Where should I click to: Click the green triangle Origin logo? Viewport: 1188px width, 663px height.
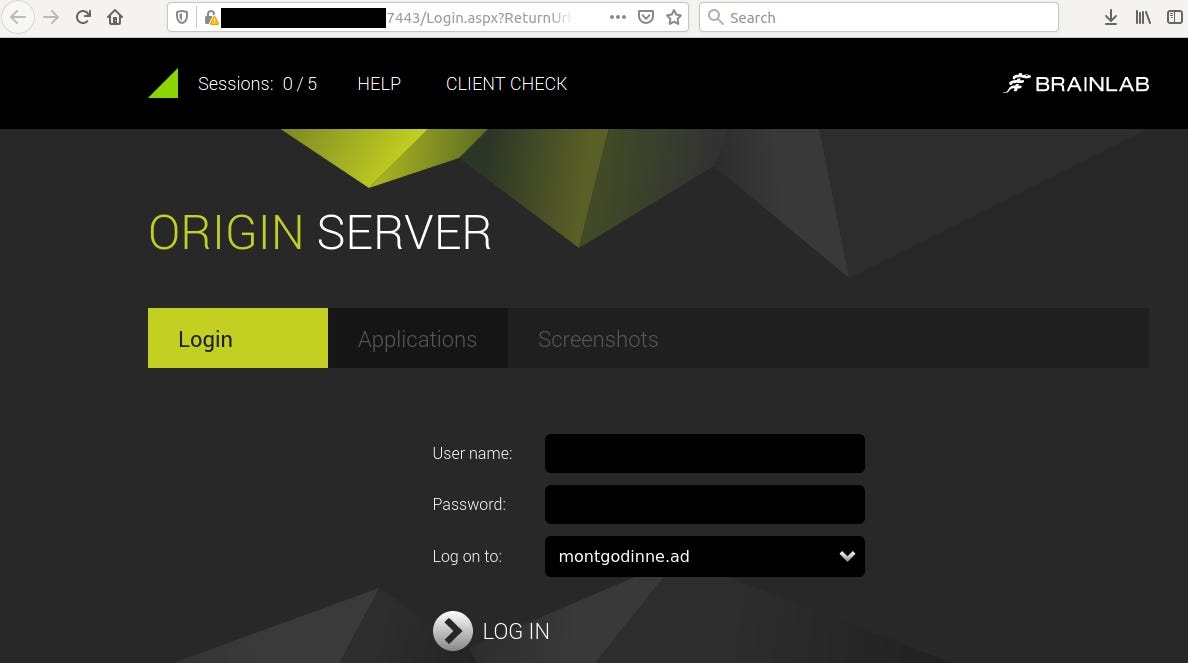point(164,83)
